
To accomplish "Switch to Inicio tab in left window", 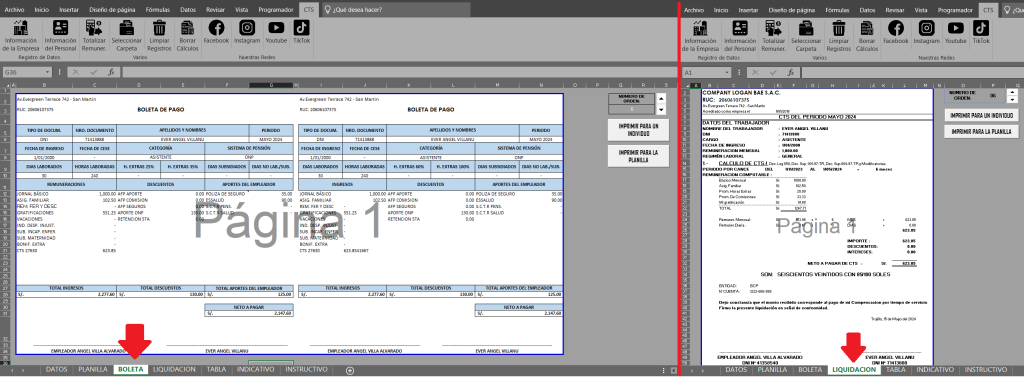I will point(41,10).
